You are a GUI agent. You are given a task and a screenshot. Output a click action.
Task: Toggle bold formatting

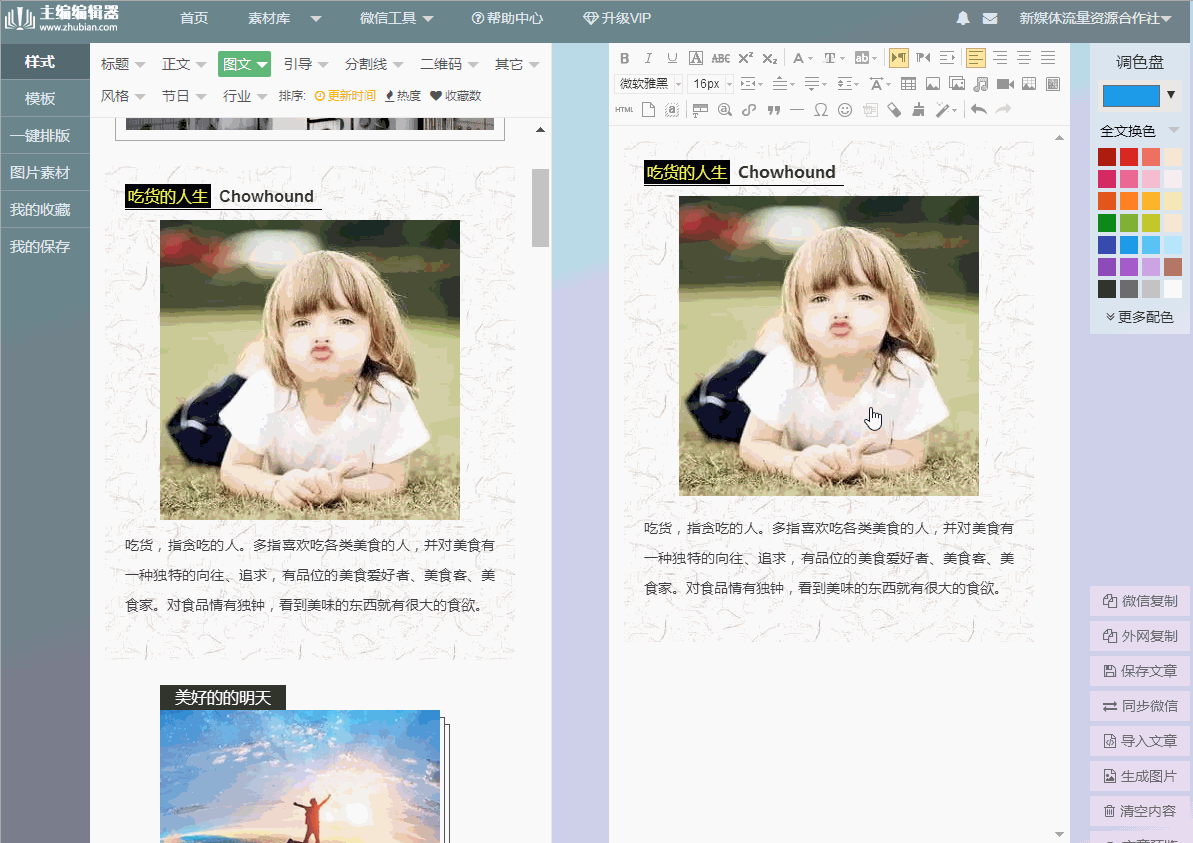624,58
